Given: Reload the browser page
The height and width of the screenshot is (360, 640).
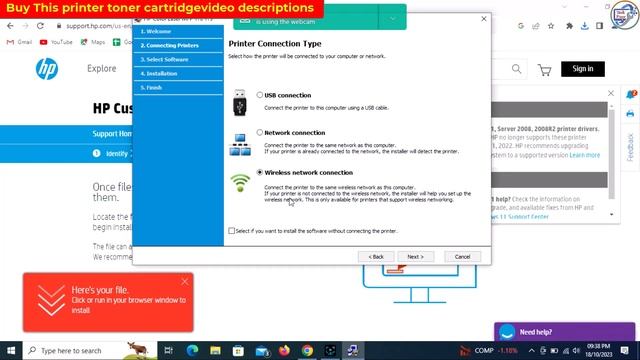Looking at the screenshot, I should tap(40, 26).
